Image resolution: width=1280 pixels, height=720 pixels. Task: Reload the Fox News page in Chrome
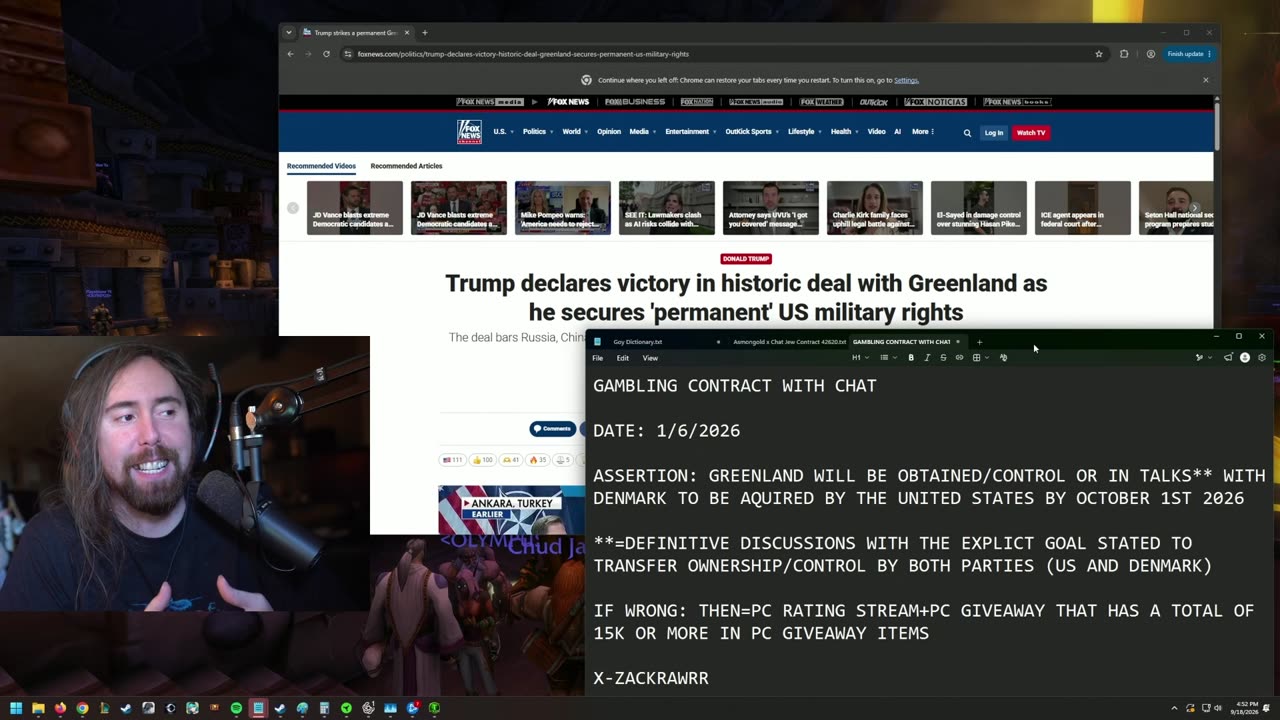(x=326, y=54)
